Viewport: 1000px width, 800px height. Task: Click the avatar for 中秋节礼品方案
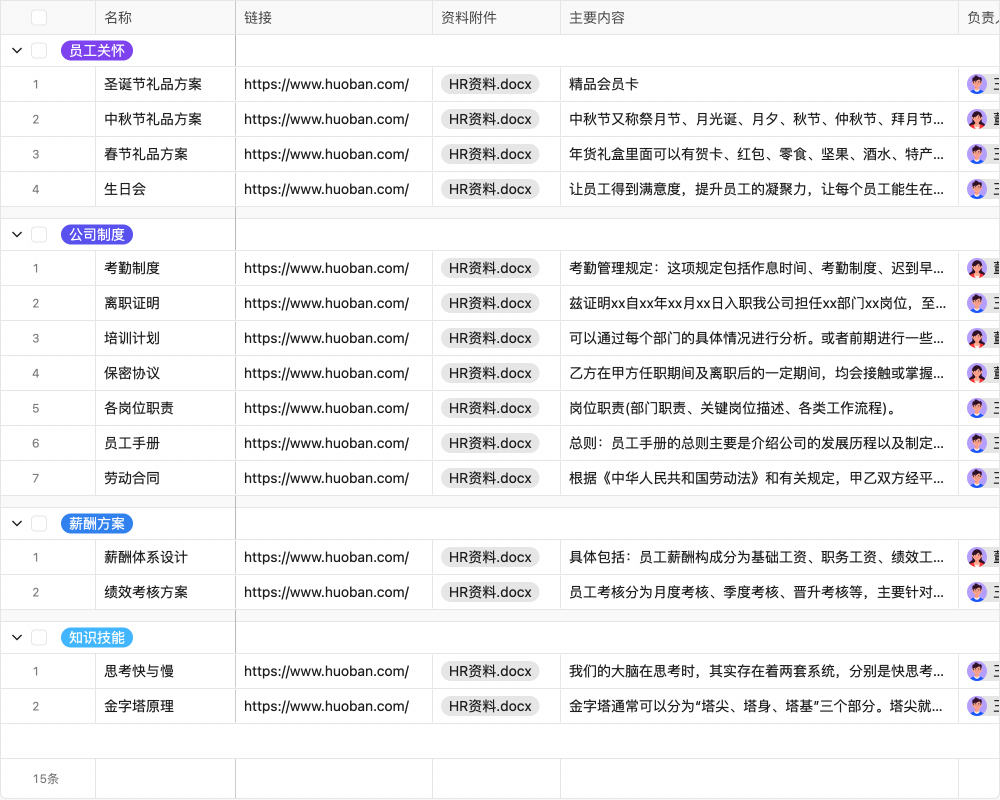click(975, 119)
